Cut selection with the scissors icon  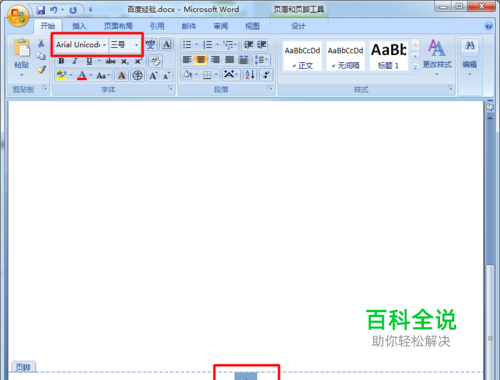41,43
